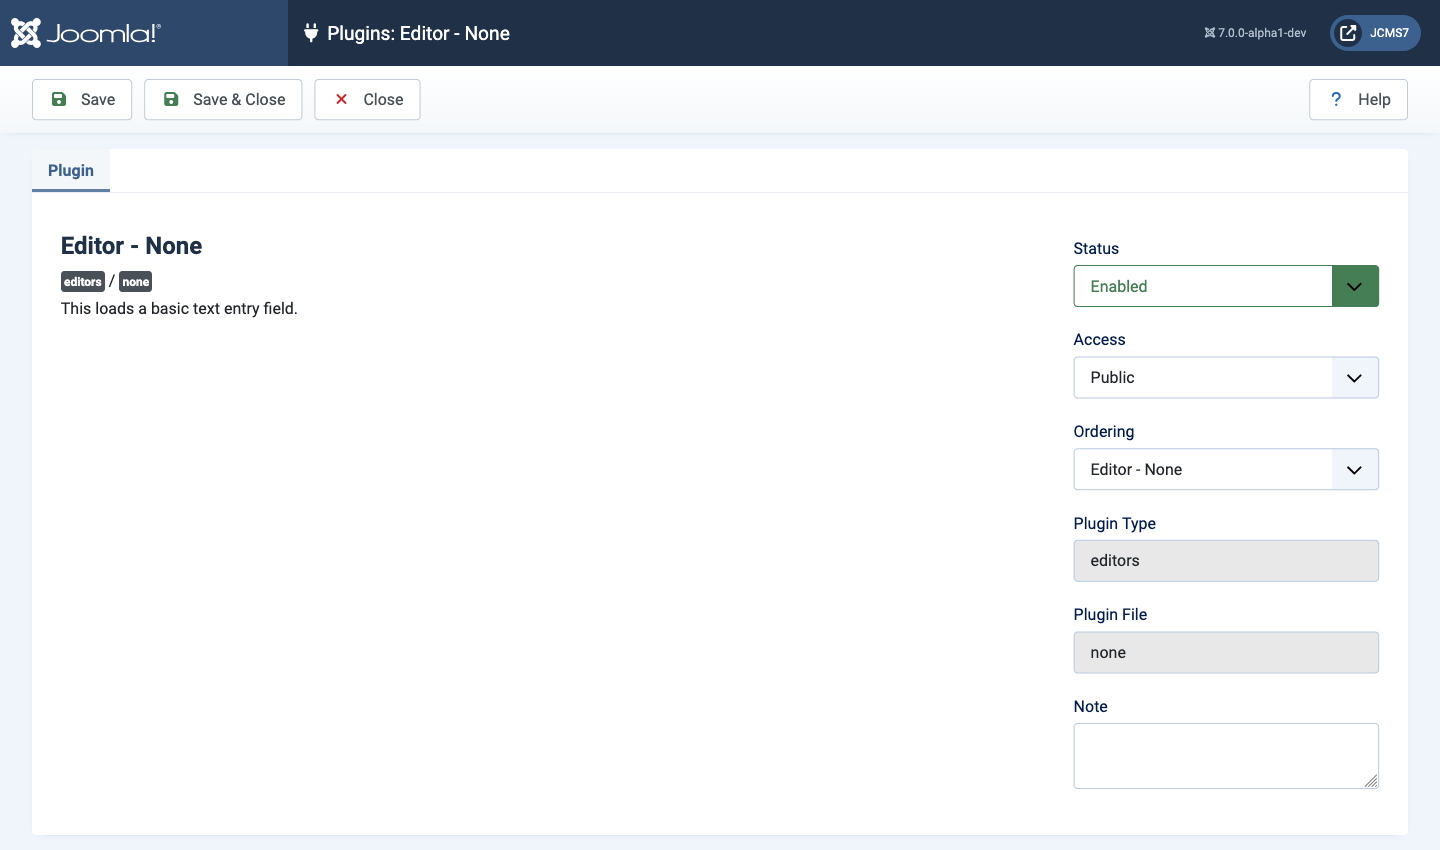Switch to the Plugin tab
The image size is (1440, 850).
[x=71, y=170]
